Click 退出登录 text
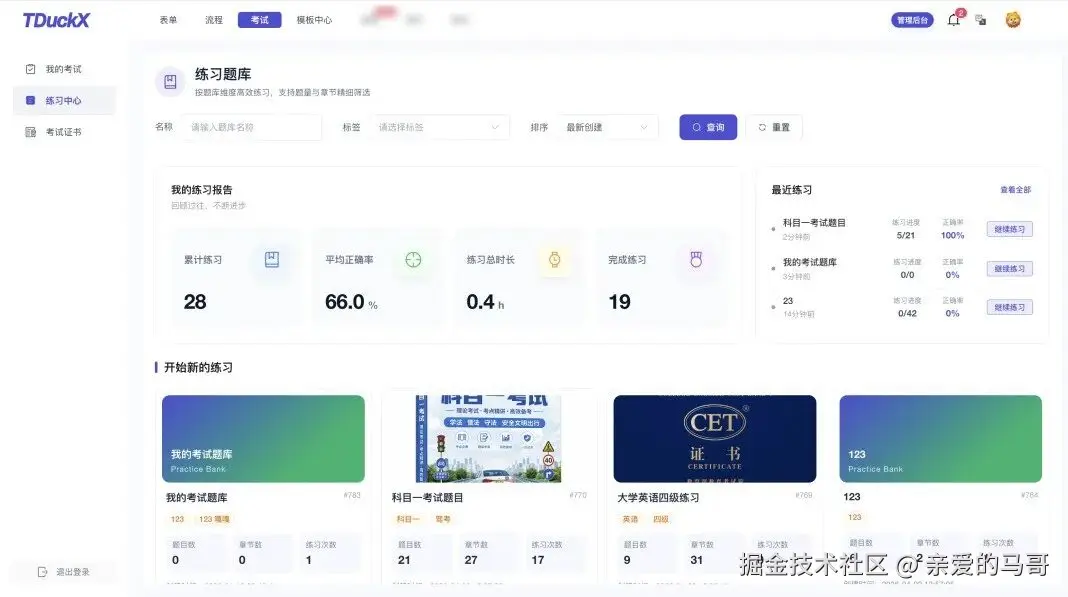This screenshot has width=1068, height=597. [x=73, y=572]
